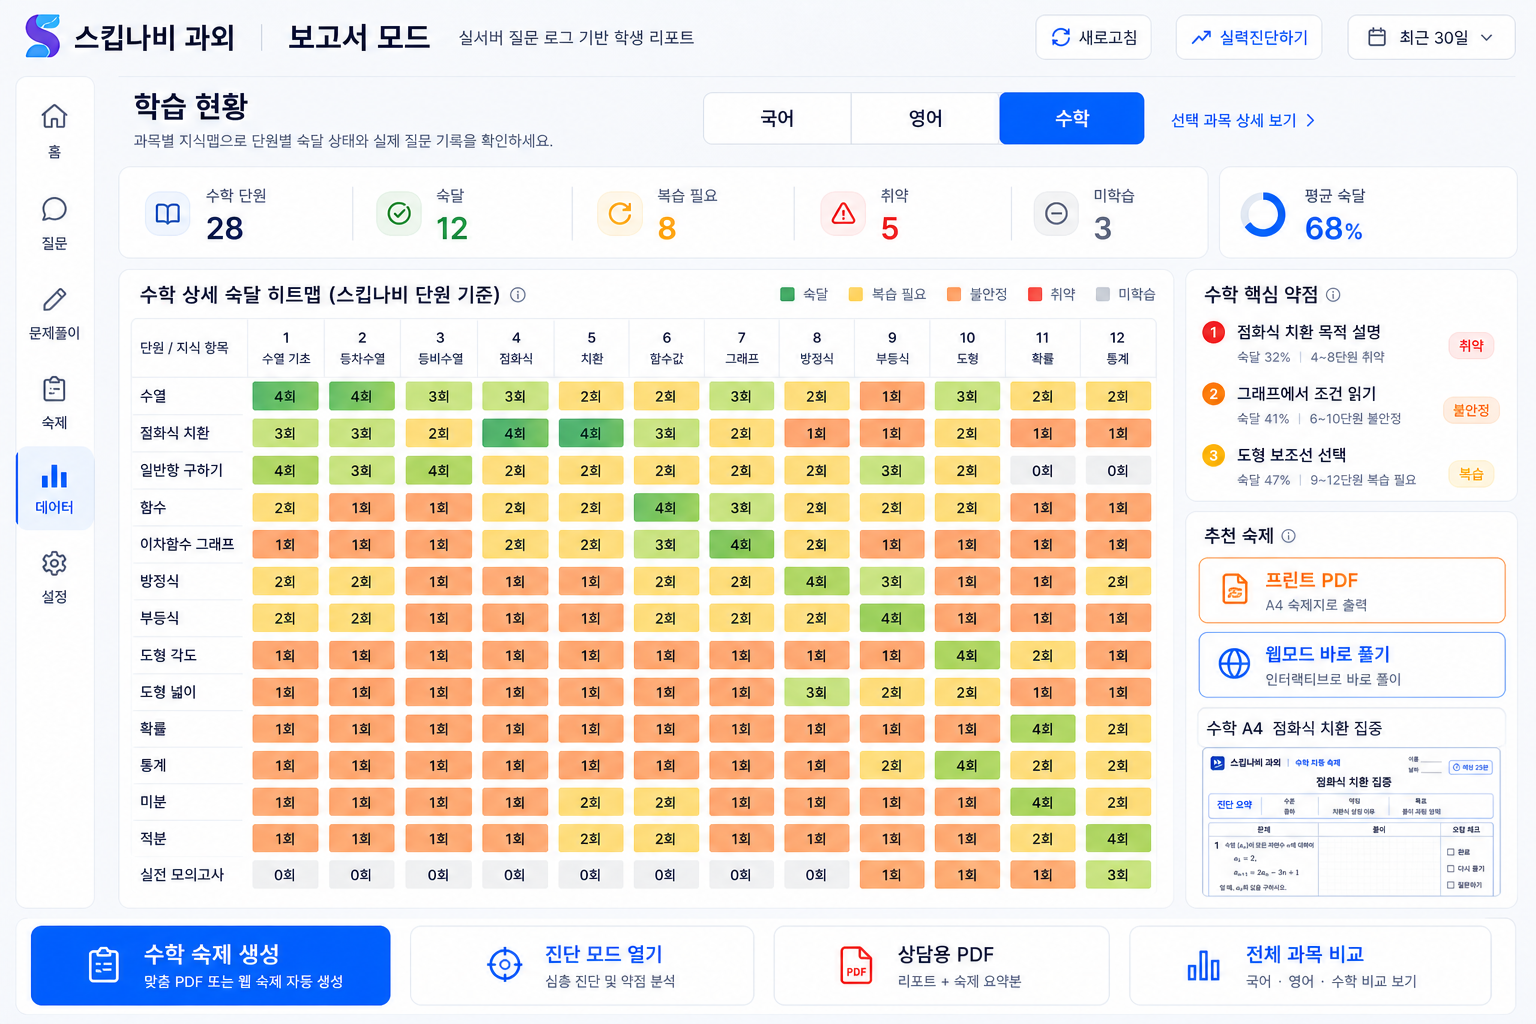This screenshot has height=1024, width=1536.
Task: Click the 이차함수 그래프 row label
Action: pyautogui.click(x=187, y=544)
